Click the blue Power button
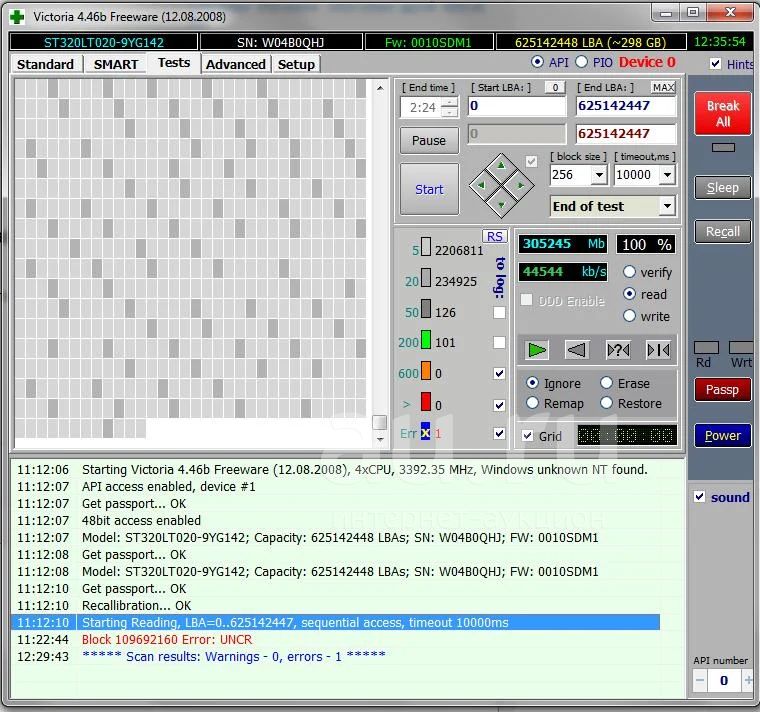This screenshot has height=712, width=760. pyautogui.click(x=723, y=435)
